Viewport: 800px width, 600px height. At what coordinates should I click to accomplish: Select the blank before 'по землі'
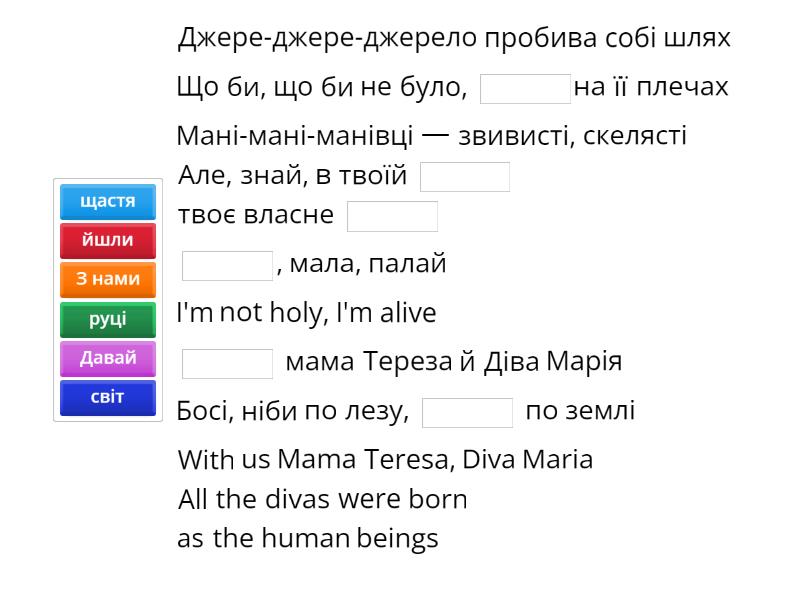click(x=467, y=412)
